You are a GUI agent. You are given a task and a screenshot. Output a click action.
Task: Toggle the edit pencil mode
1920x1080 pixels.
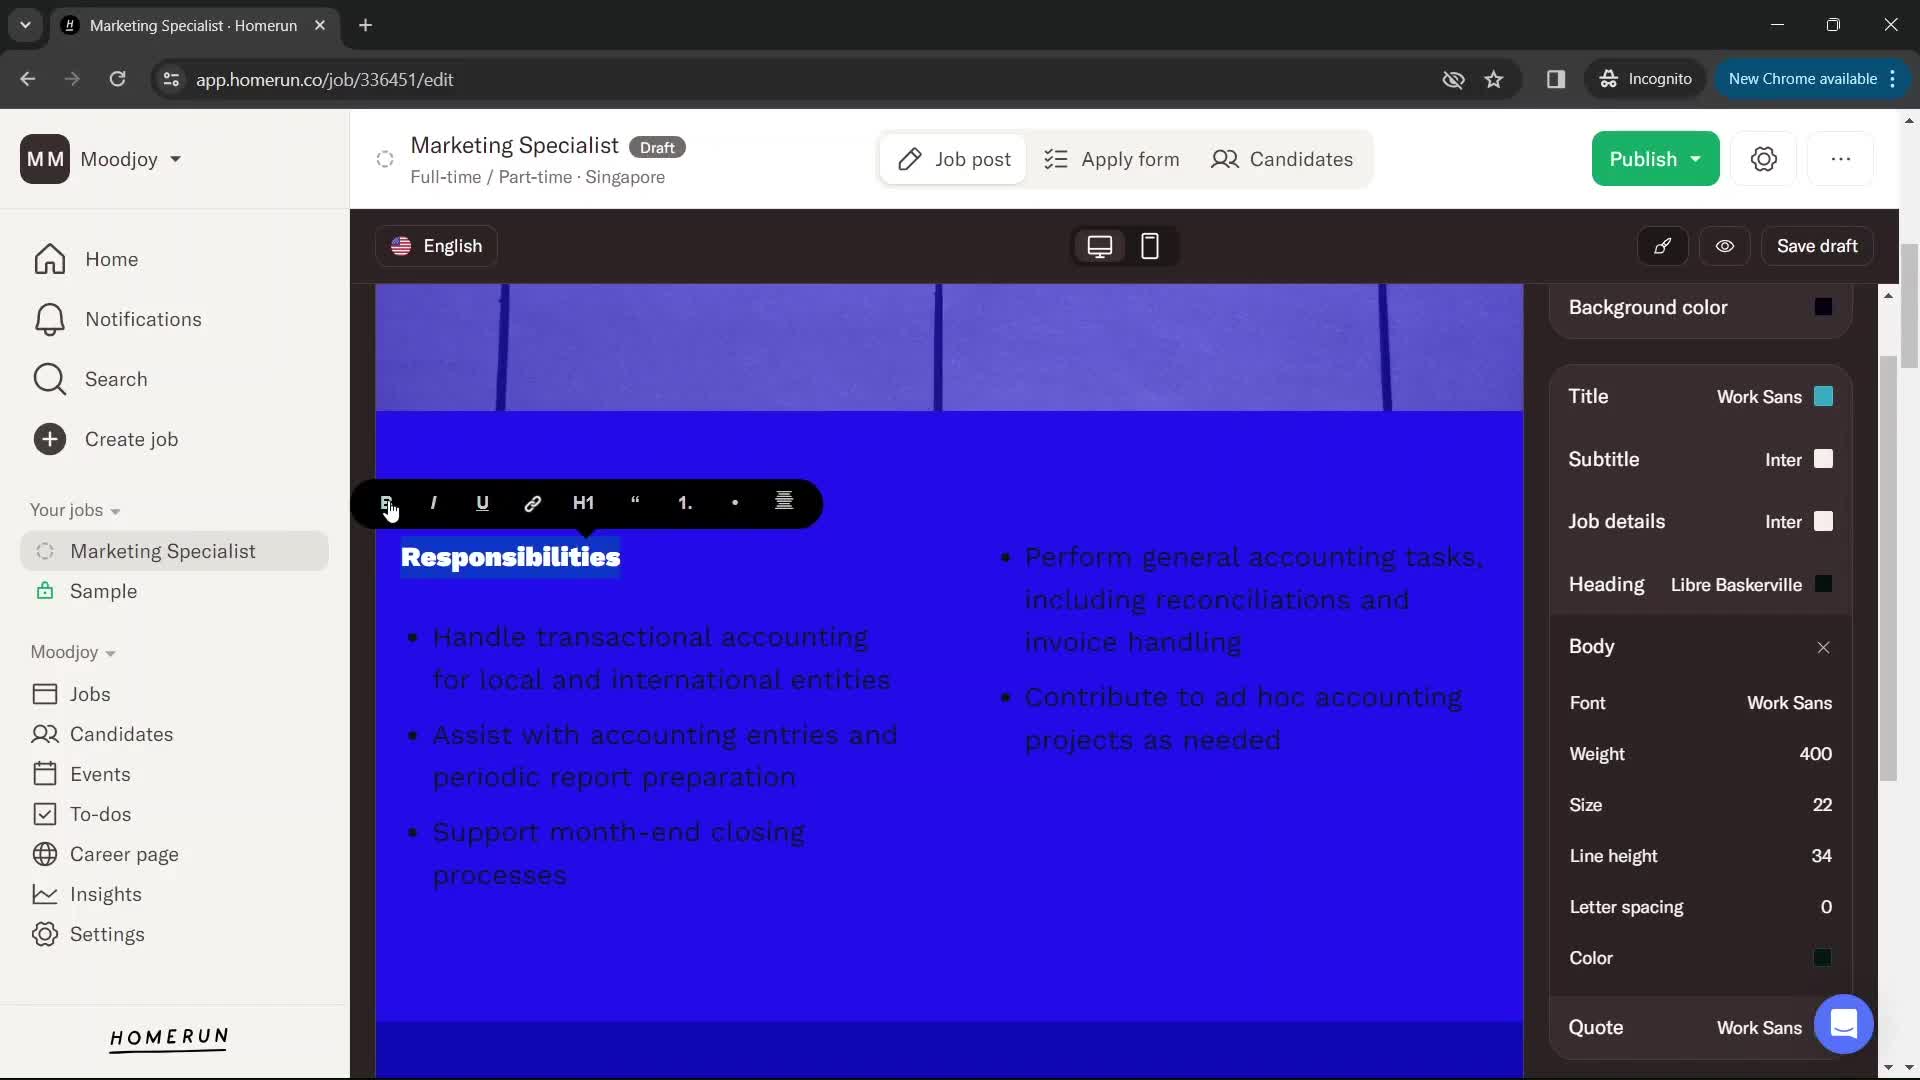coord(1663,247)
